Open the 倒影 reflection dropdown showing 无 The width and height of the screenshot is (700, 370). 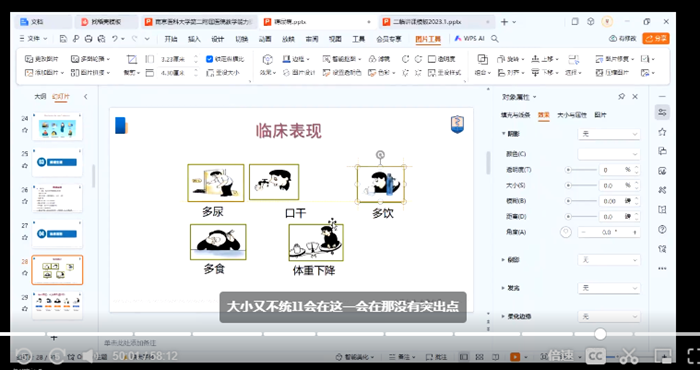tap(608, 260)
